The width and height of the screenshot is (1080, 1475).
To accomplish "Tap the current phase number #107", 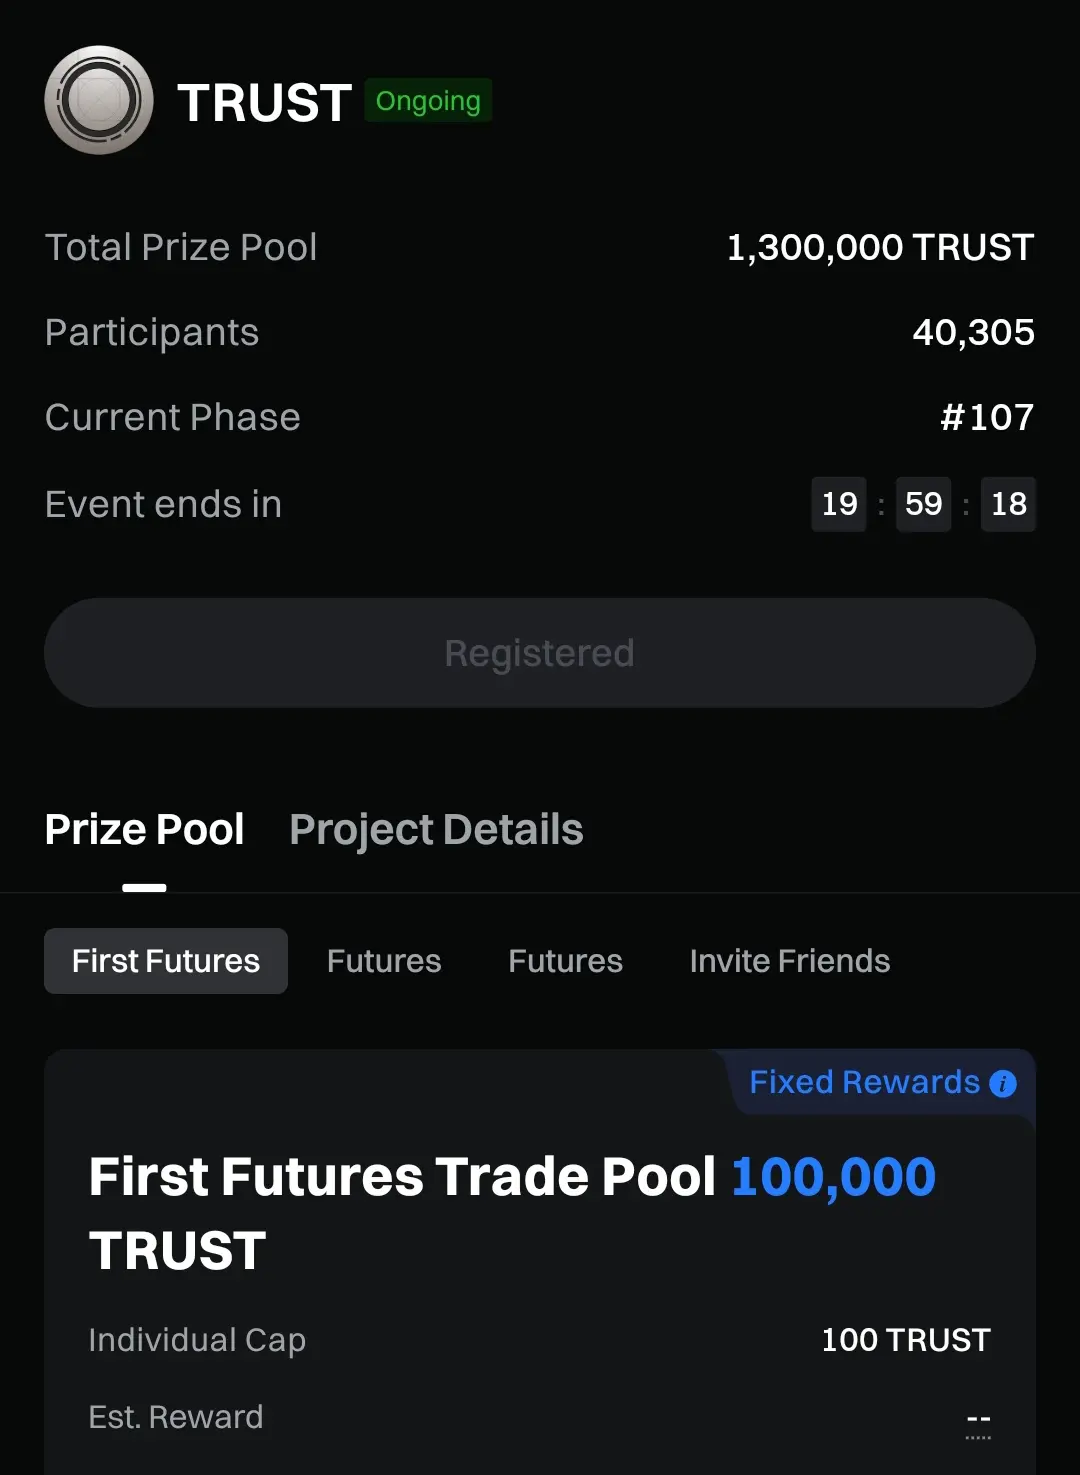I will click(987, 418).
